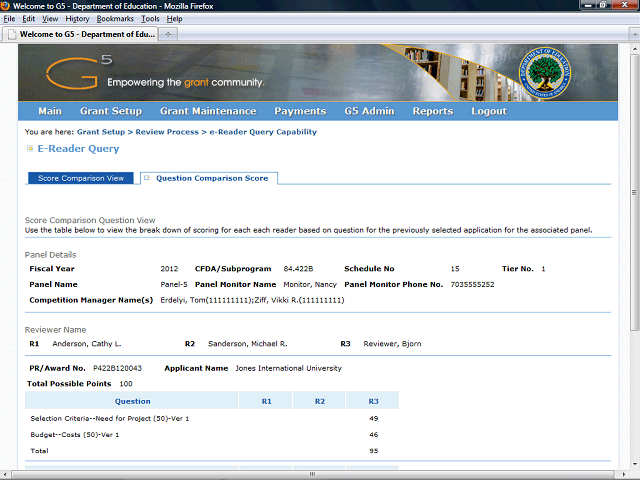Select the Welcome to G5 browser tab
640x480 pixels.
[81, 34]
